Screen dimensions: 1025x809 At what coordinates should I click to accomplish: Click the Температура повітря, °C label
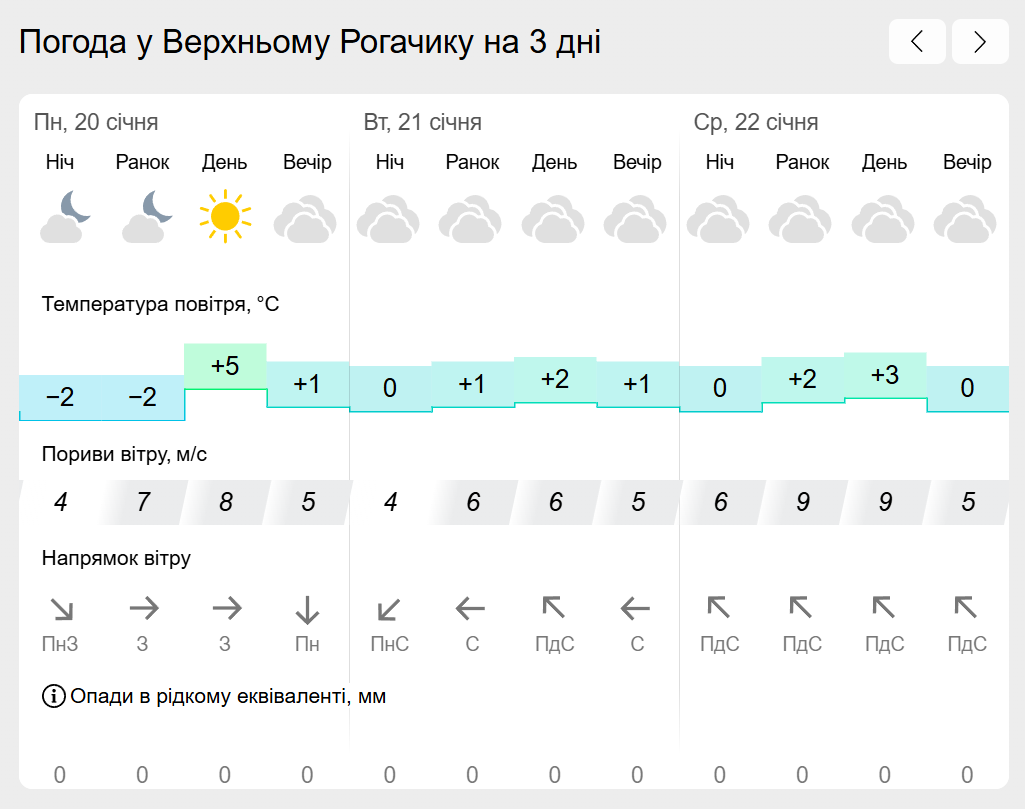click(x=160, y=304)
